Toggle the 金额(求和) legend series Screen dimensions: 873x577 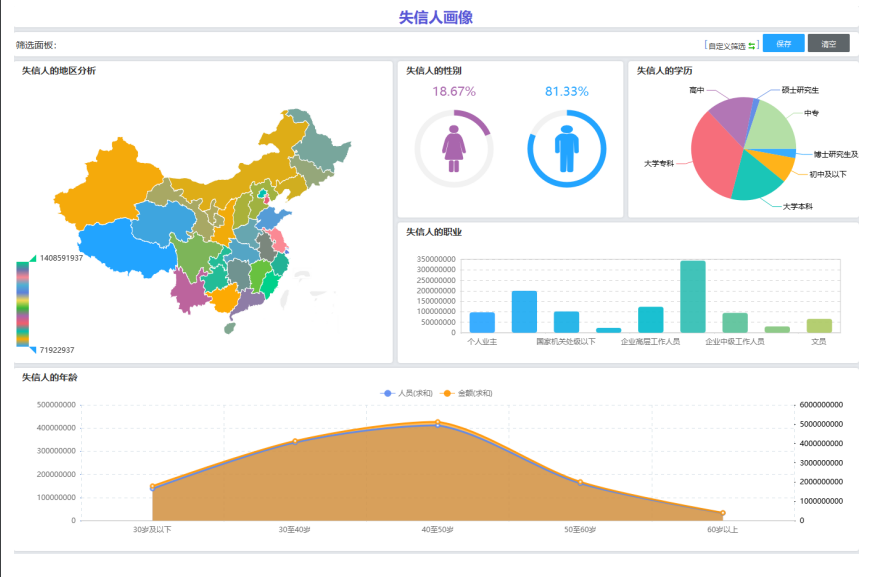tap(468, 393)
